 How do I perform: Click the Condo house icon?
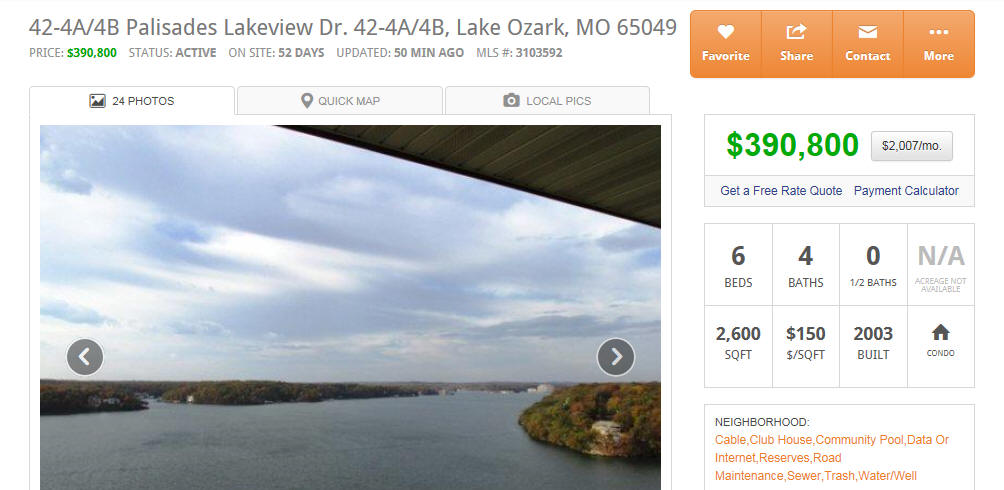(x=941, y=332)
